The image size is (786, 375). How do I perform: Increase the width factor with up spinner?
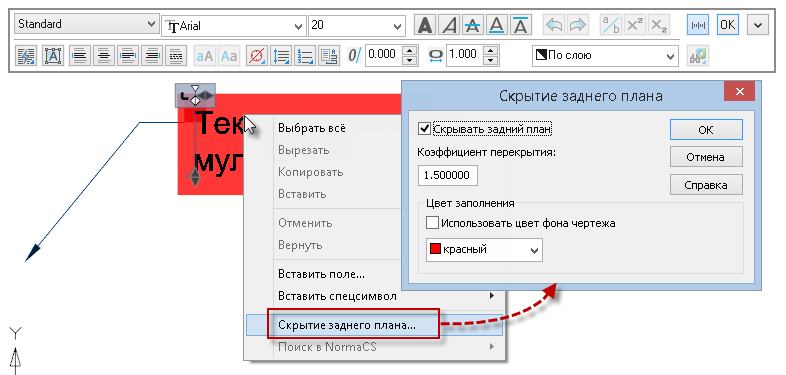pyautogui.click(x=492, y=50)
